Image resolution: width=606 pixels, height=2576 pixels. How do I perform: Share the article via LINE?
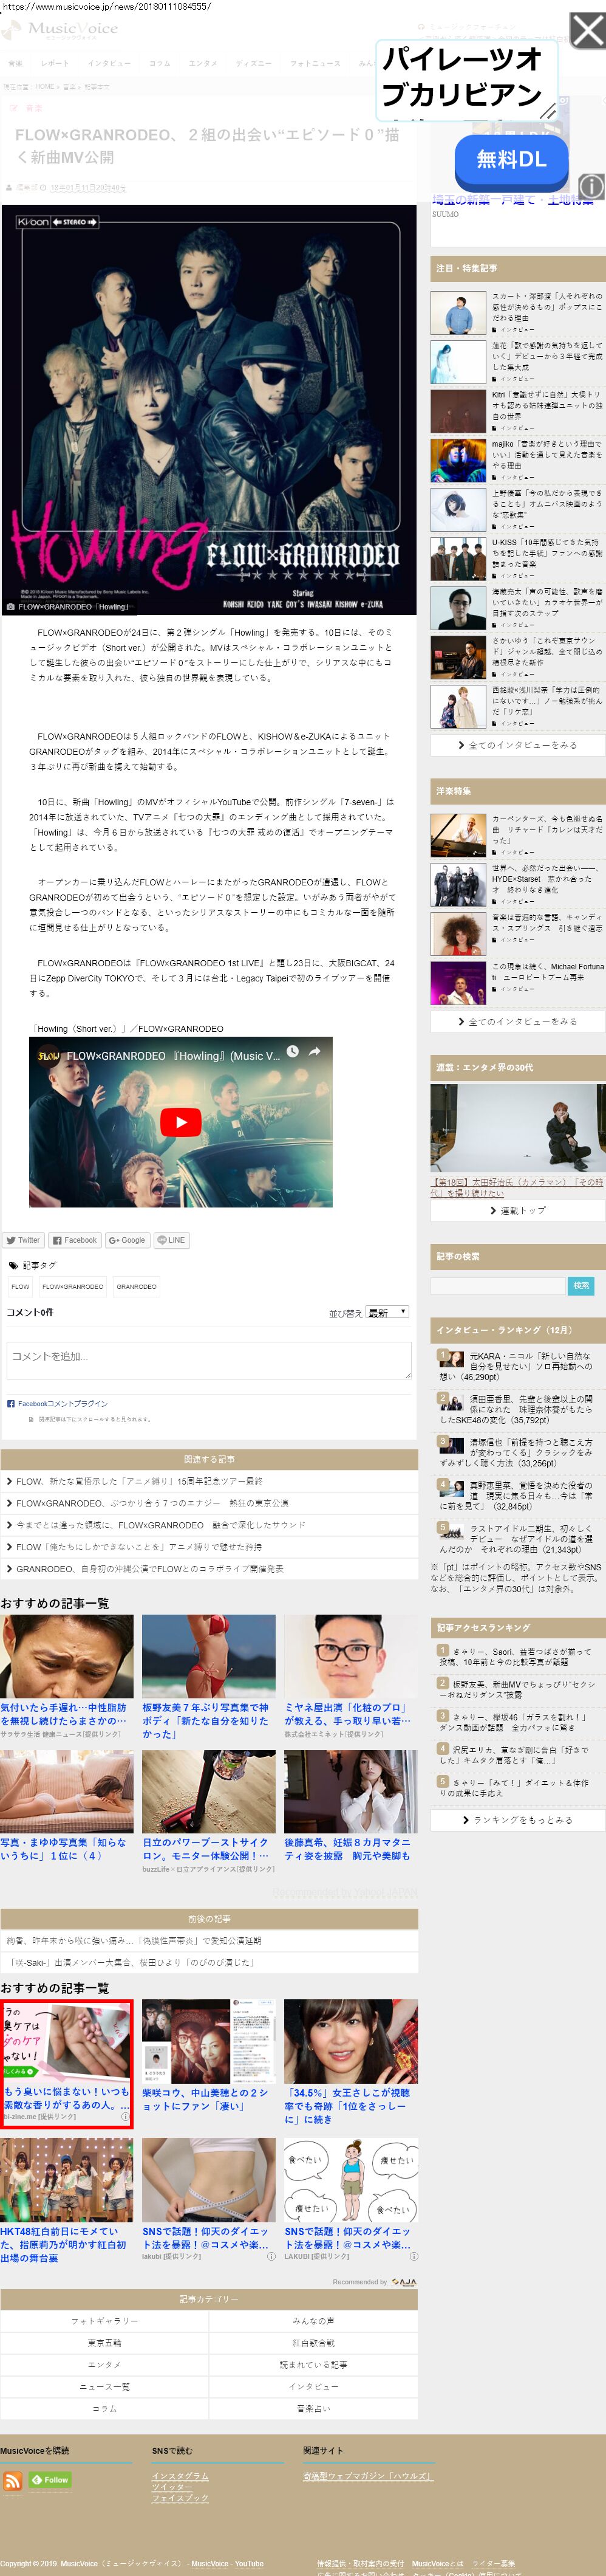171,1240
